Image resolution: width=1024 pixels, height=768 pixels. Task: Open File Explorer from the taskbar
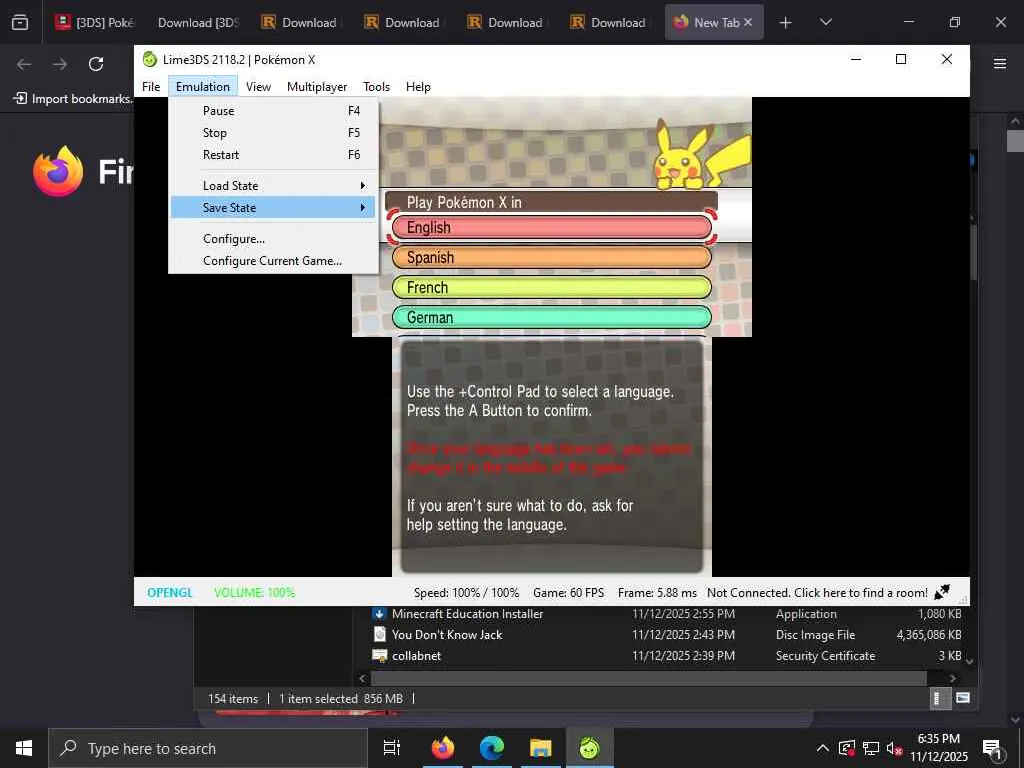pos(541,748)
